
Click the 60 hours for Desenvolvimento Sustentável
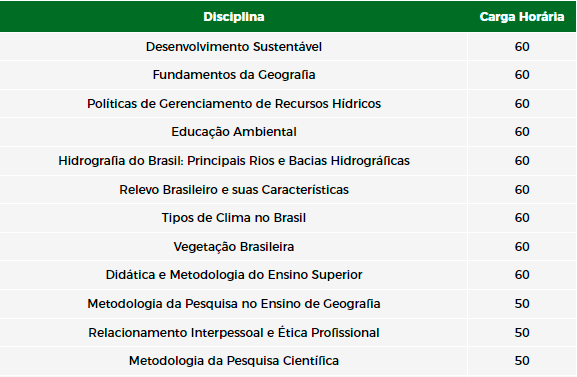tap(522, 47)
